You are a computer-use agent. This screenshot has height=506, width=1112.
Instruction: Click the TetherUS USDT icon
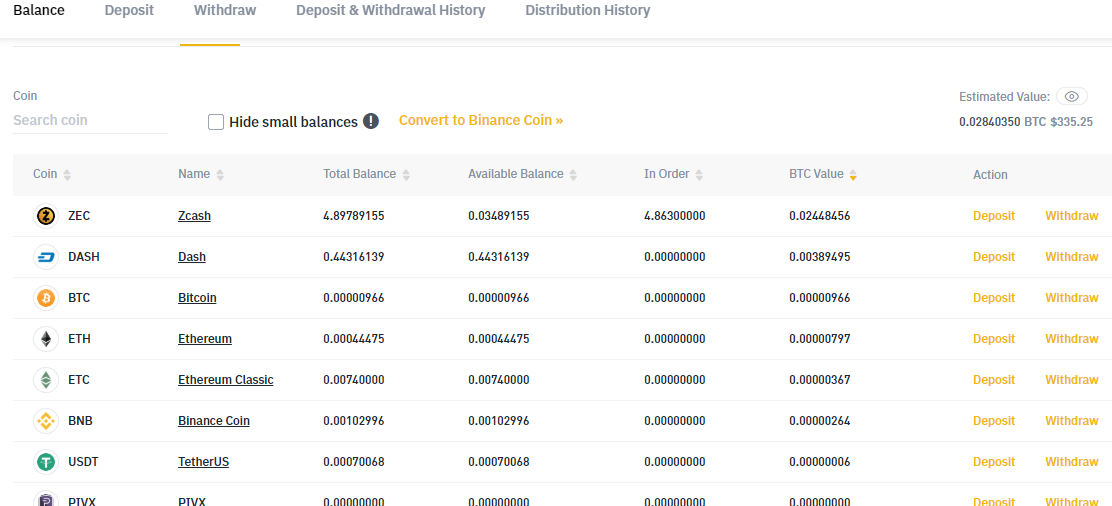pos(45,462)
